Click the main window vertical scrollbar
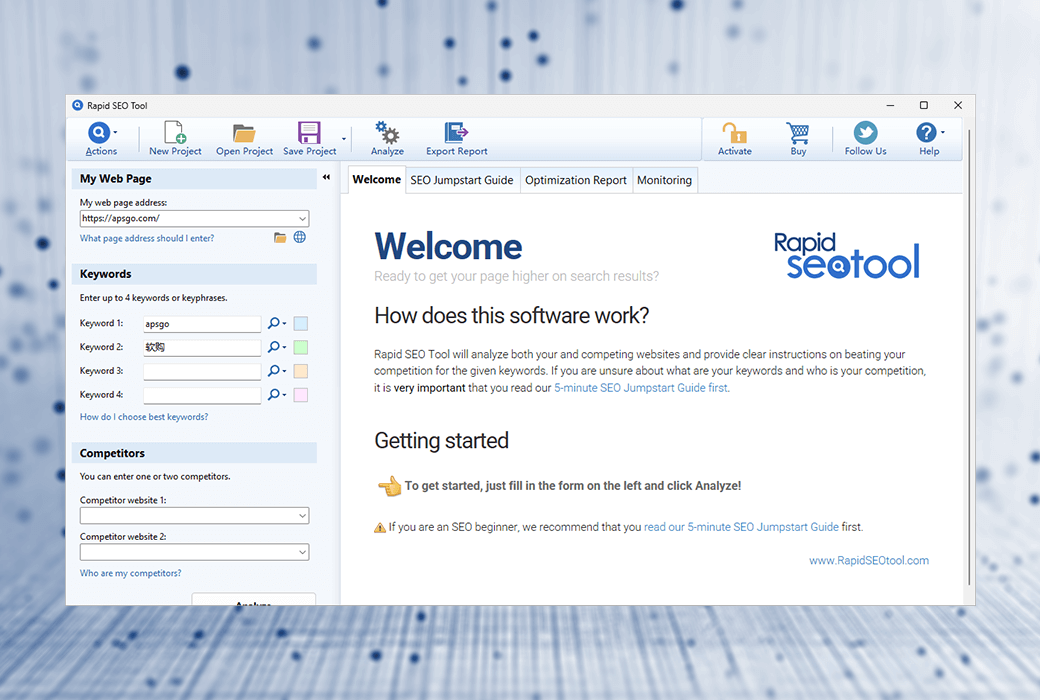The image size is (1040, 700). 969,358
